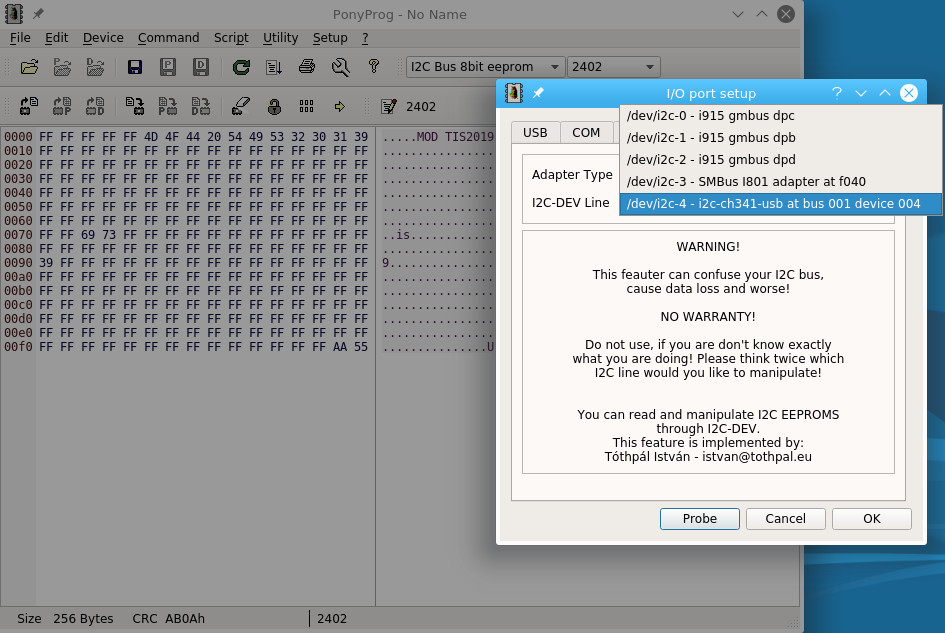
Task: Reload the file with the green arrow
Action: point(241,66)
